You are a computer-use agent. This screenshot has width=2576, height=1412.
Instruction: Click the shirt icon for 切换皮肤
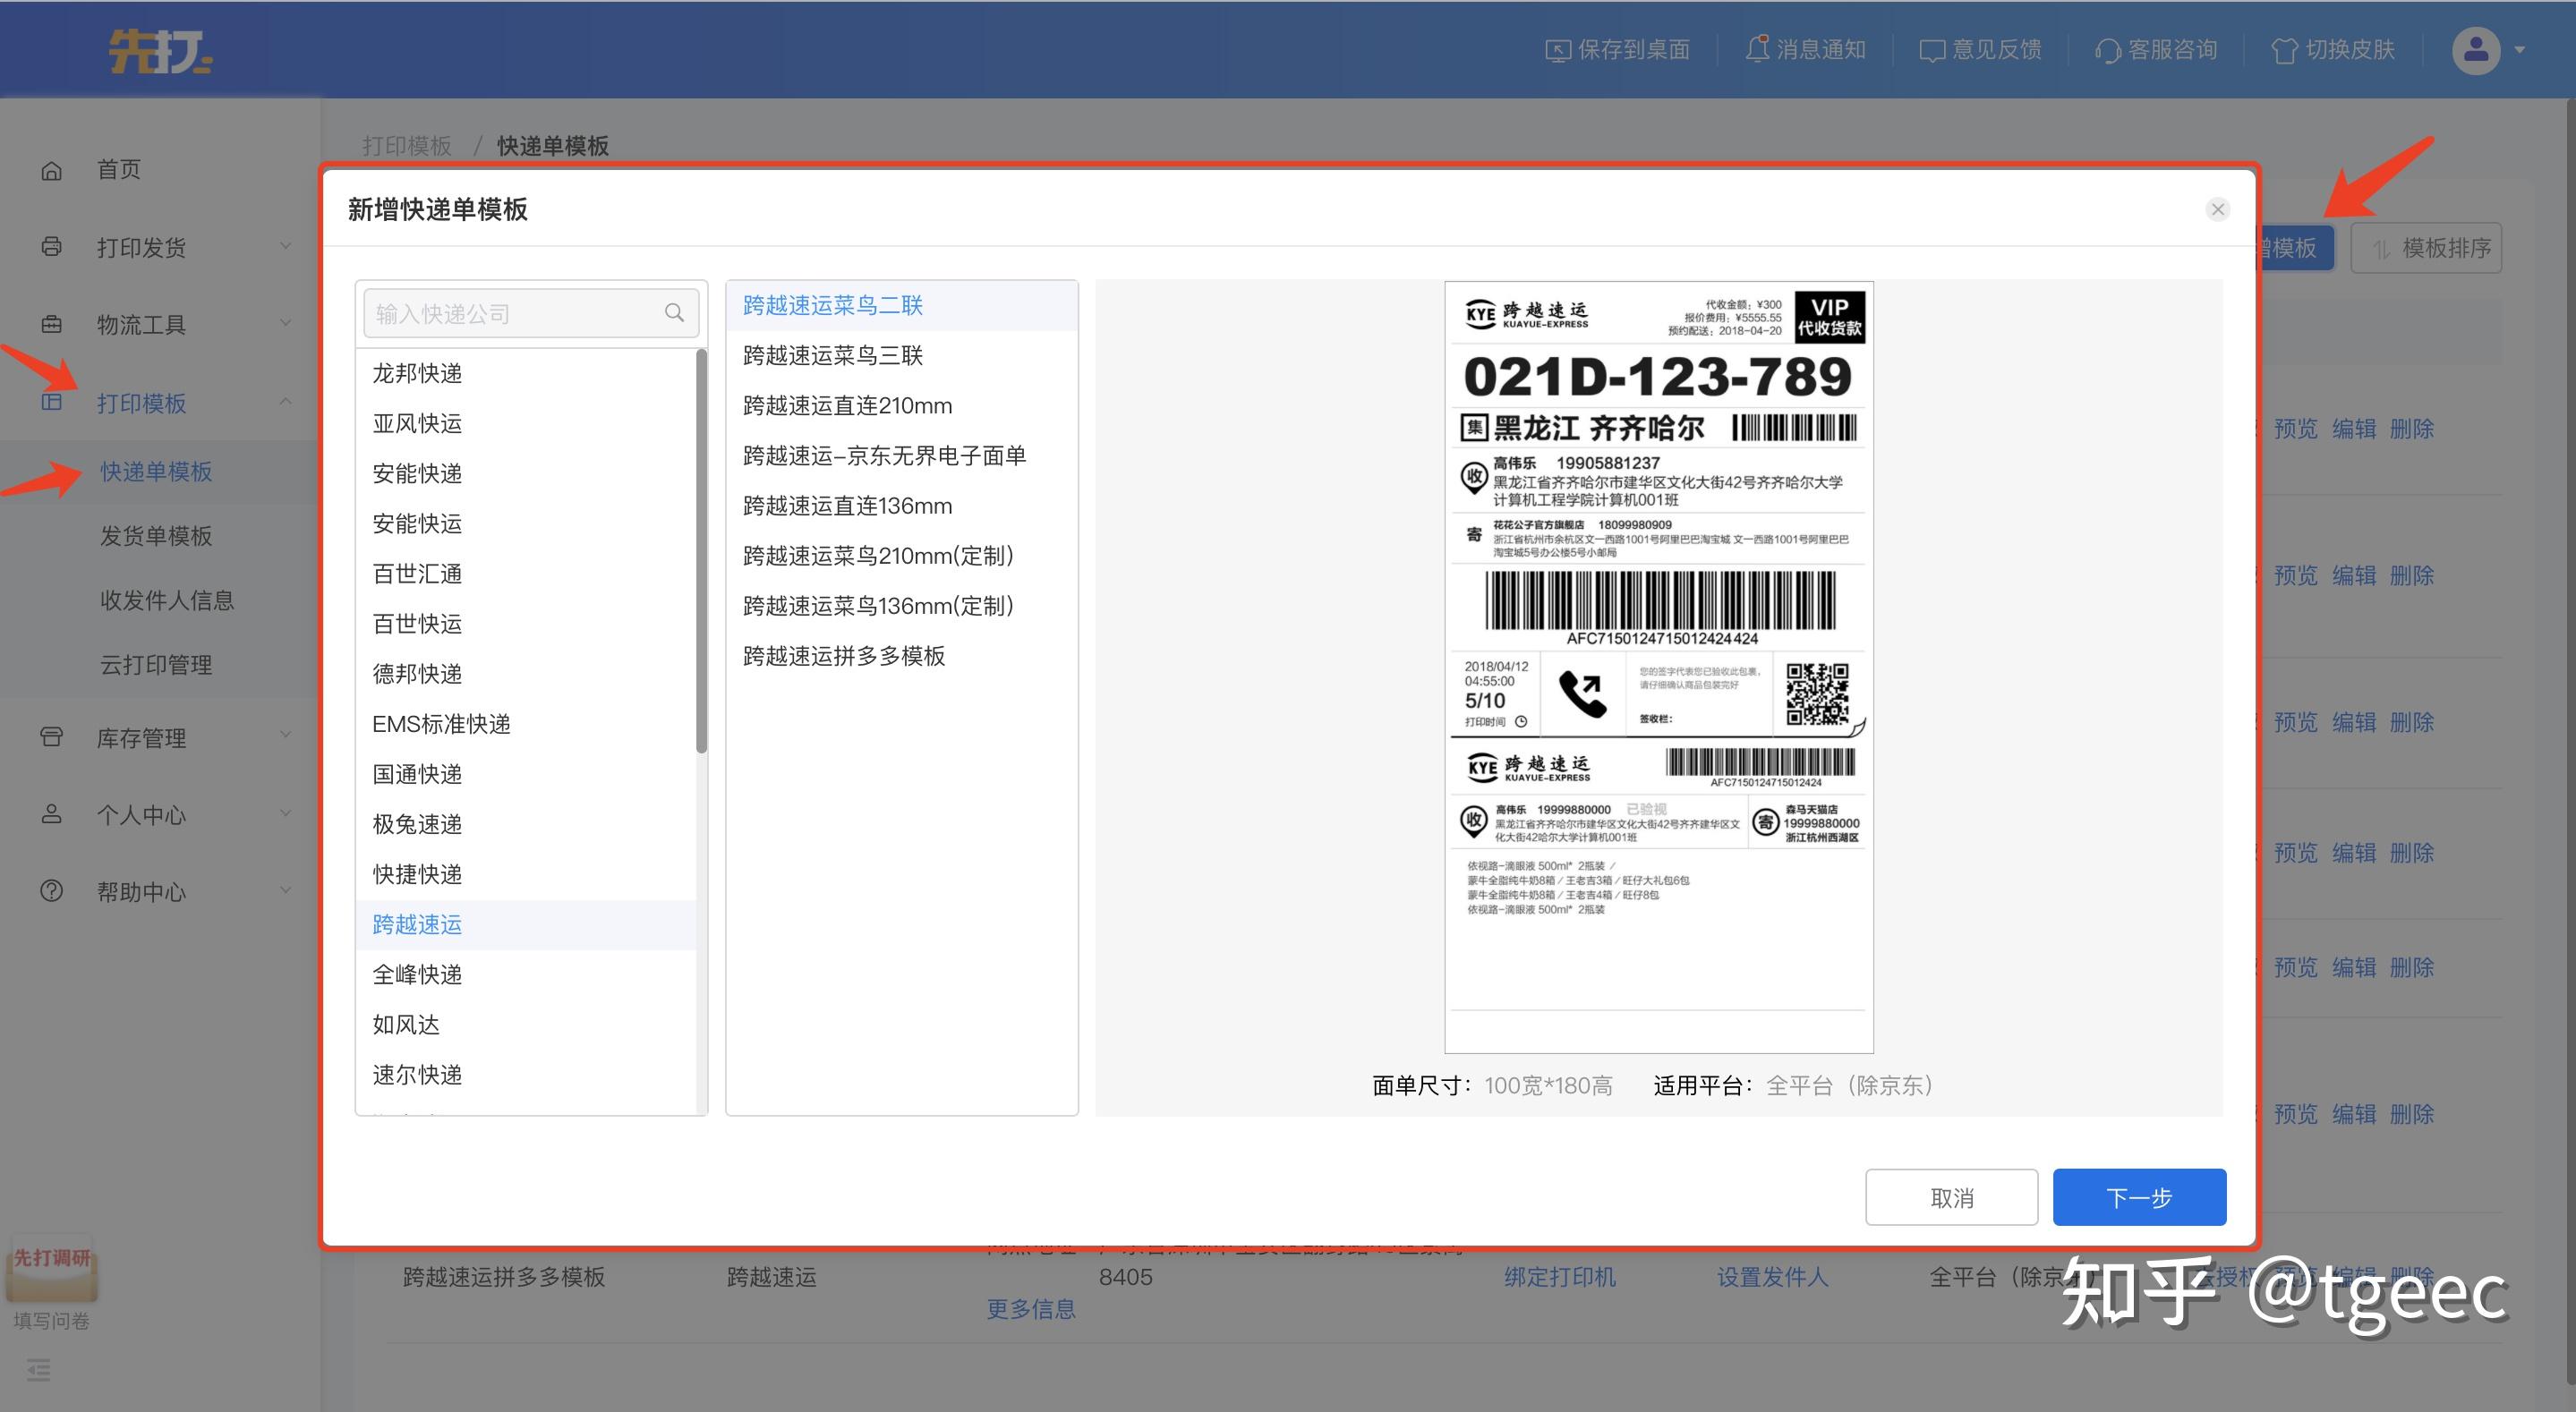(x=2285, y=50)
